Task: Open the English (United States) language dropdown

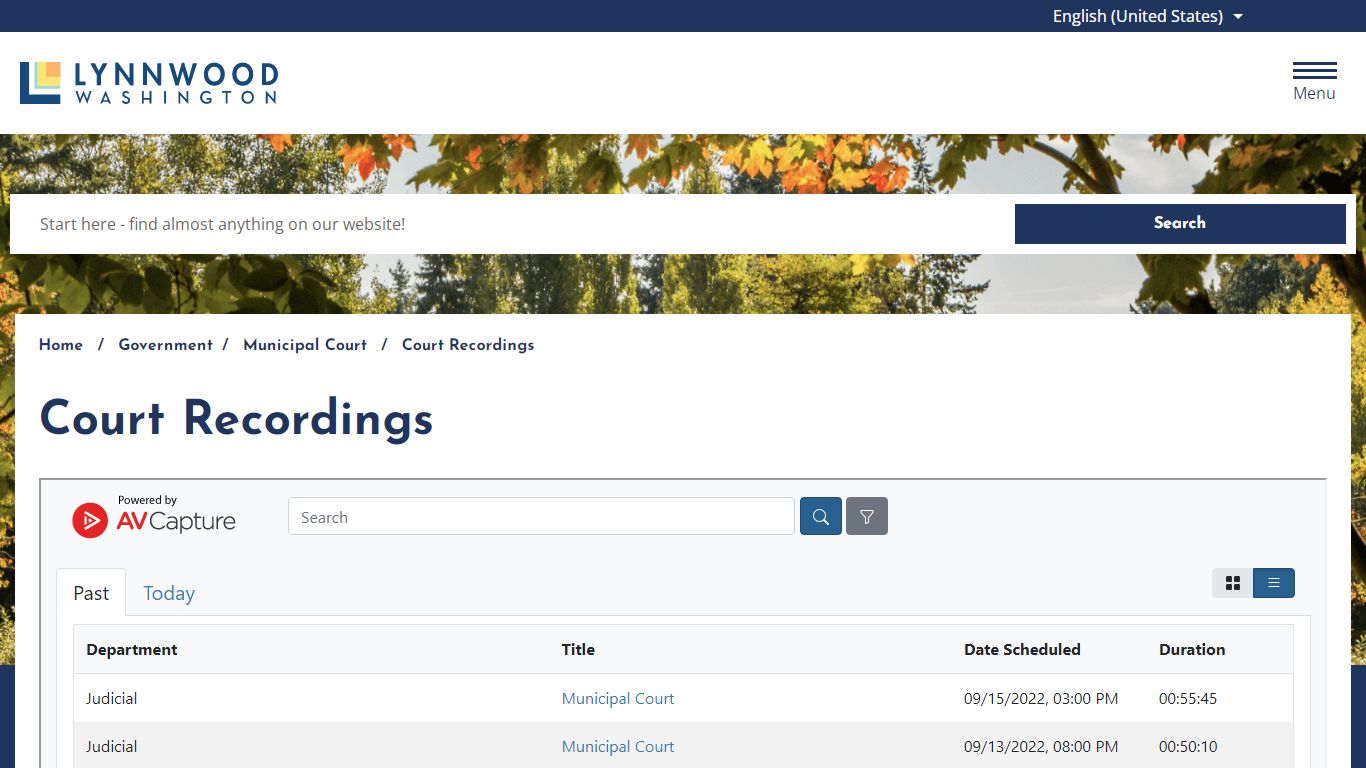Action: tap(1147, 16)
